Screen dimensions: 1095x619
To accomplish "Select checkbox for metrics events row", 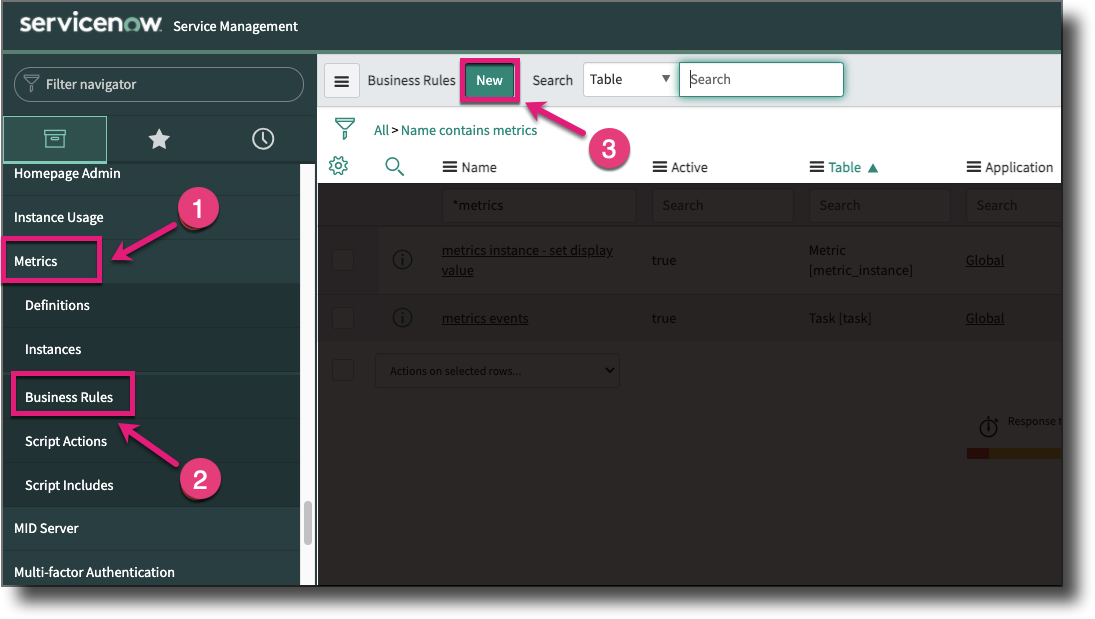I will pyautogui.click(x=343, y=318).
